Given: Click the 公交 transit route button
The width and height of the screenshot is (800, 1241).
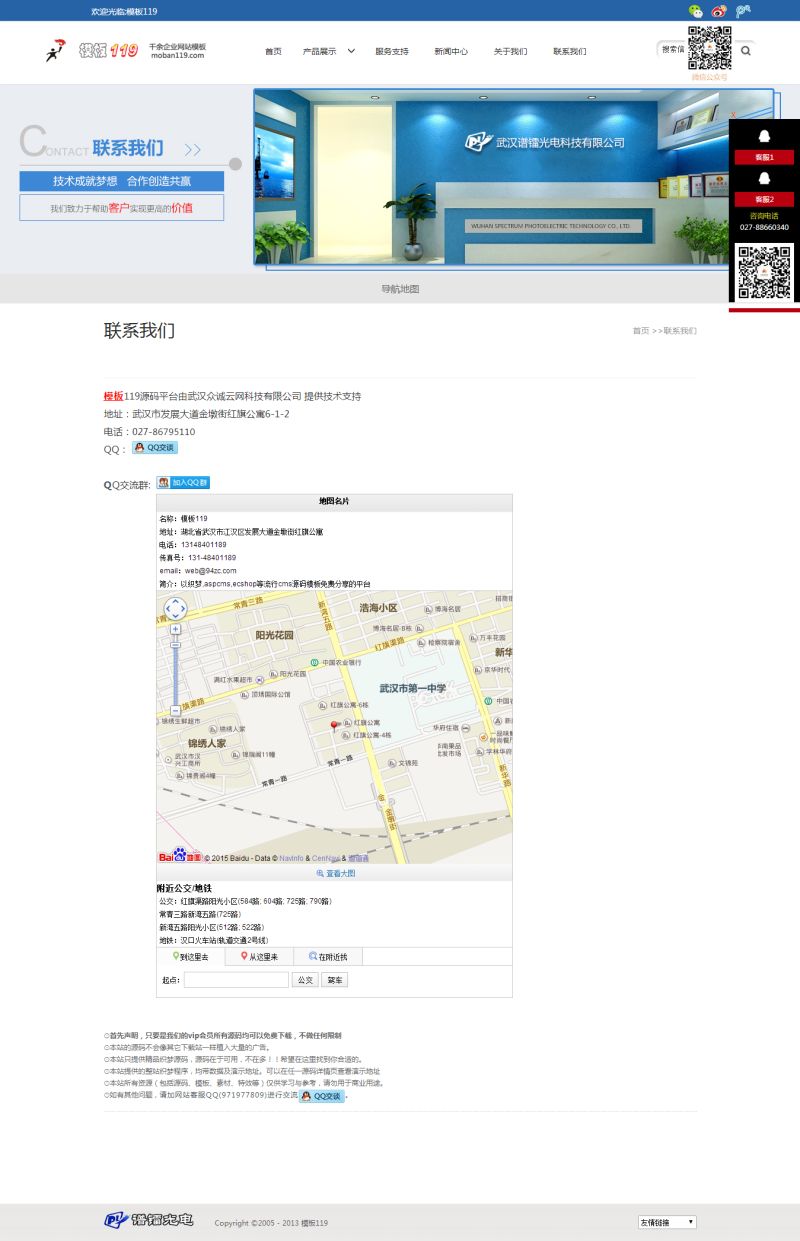Looking at the screenshot, I should tap(305, 980).
